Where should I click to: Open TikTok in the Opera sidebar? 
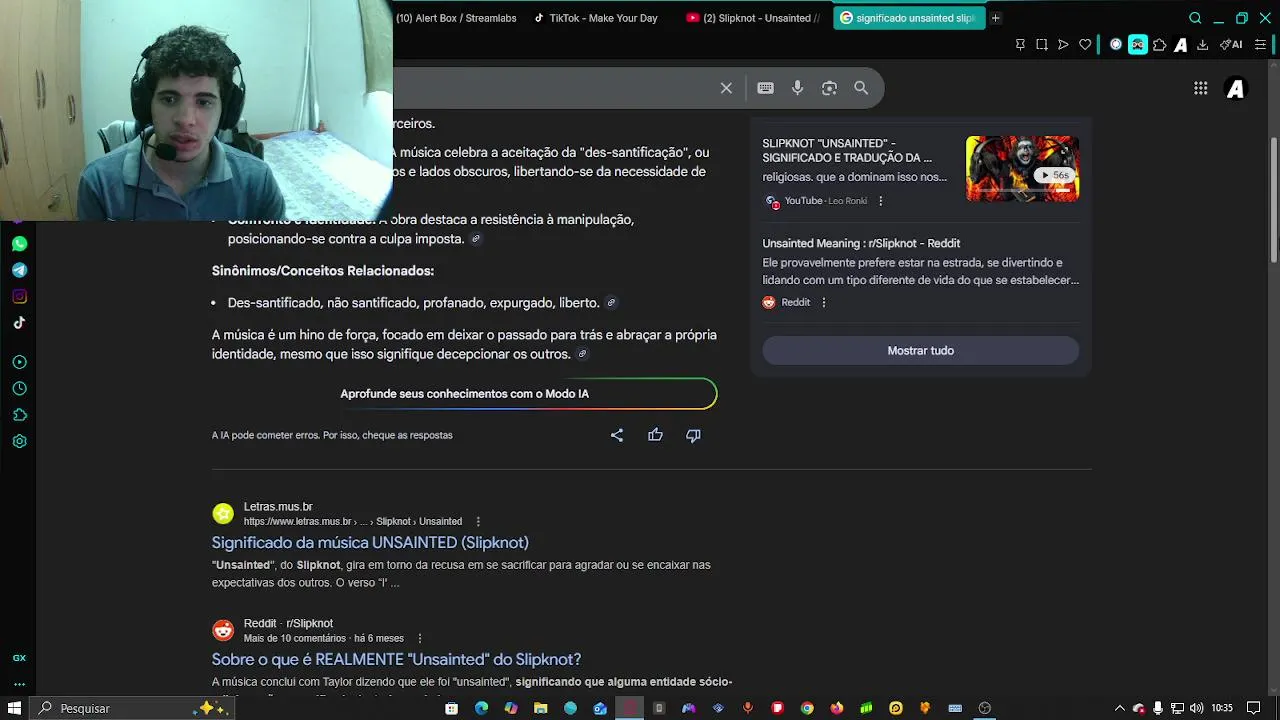19,322
